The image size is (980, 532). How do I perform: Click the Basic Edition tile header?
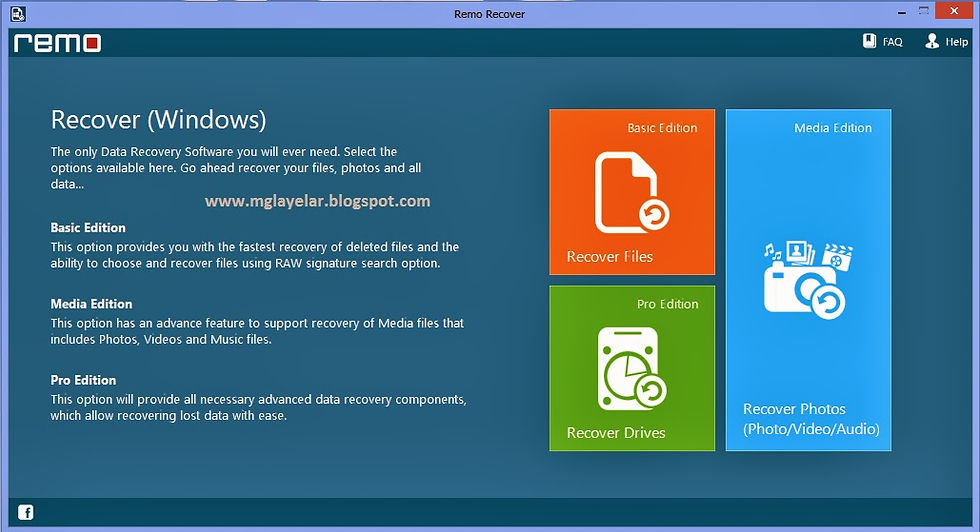[x=662, y=128]
